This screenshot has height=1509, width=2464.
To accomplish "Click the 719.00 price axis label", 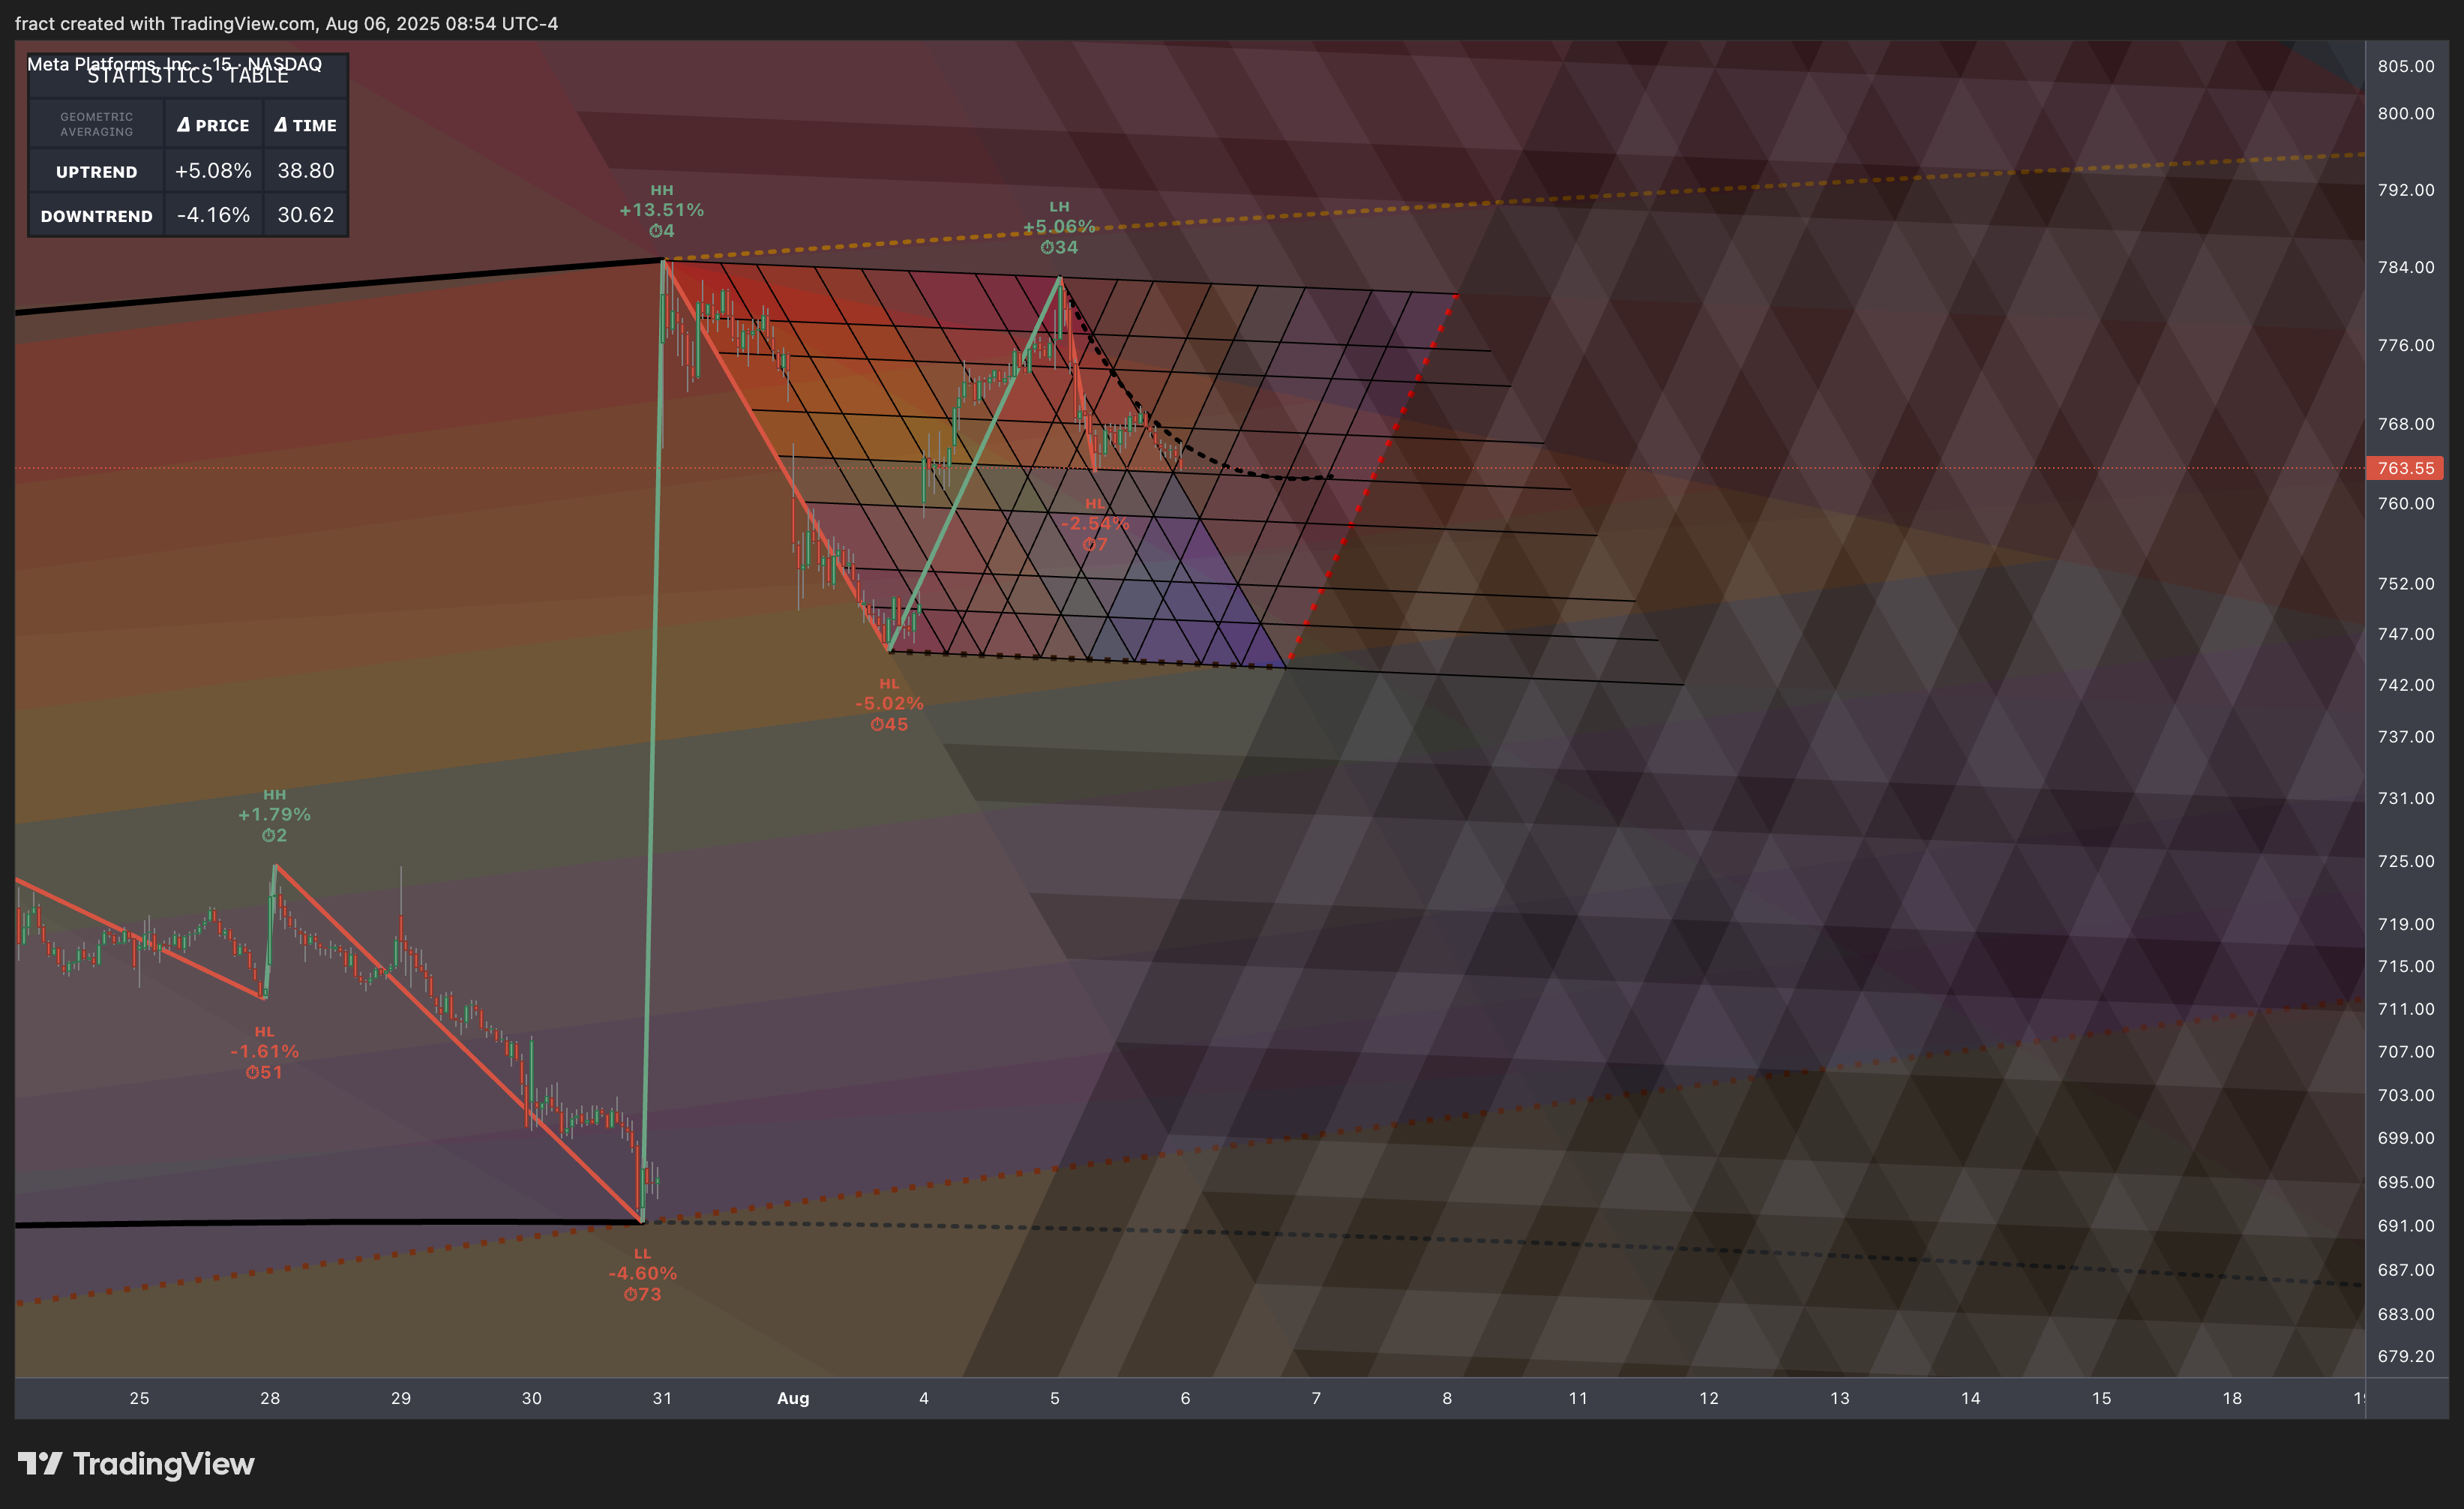I will click(2405, 924).
